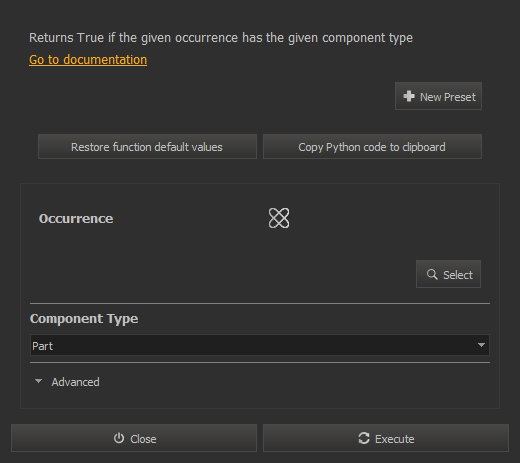This screenshot has height=463, width=520.
Task: Click the Close button
Action: (134, 438)
